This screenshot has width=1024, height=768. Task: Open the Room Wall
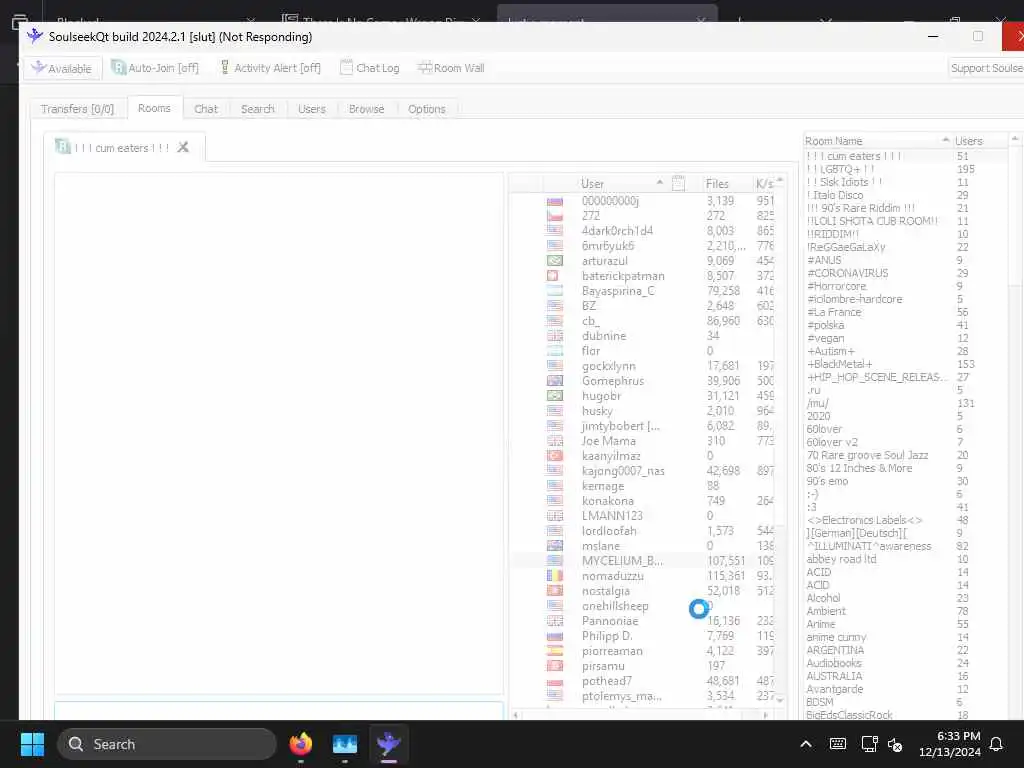pos(451,68)
